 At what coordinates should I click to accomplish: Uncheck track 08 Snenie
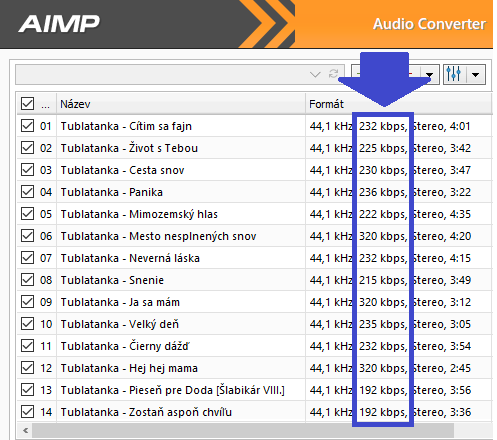point(27,280)
